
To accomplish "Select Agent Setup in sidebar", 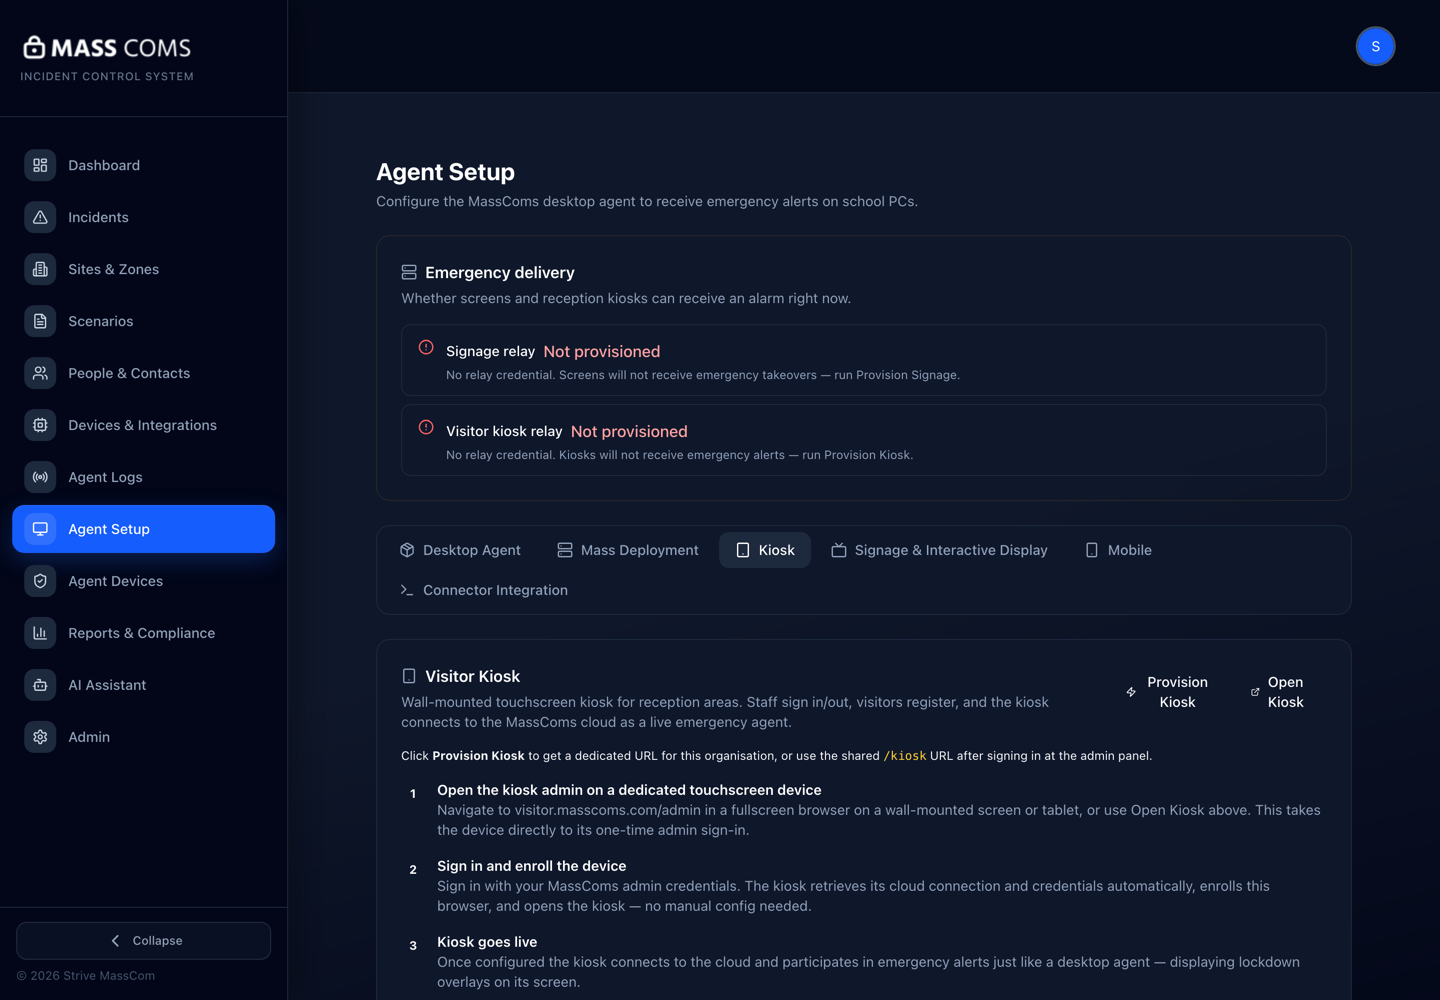I will coord(143,529).
